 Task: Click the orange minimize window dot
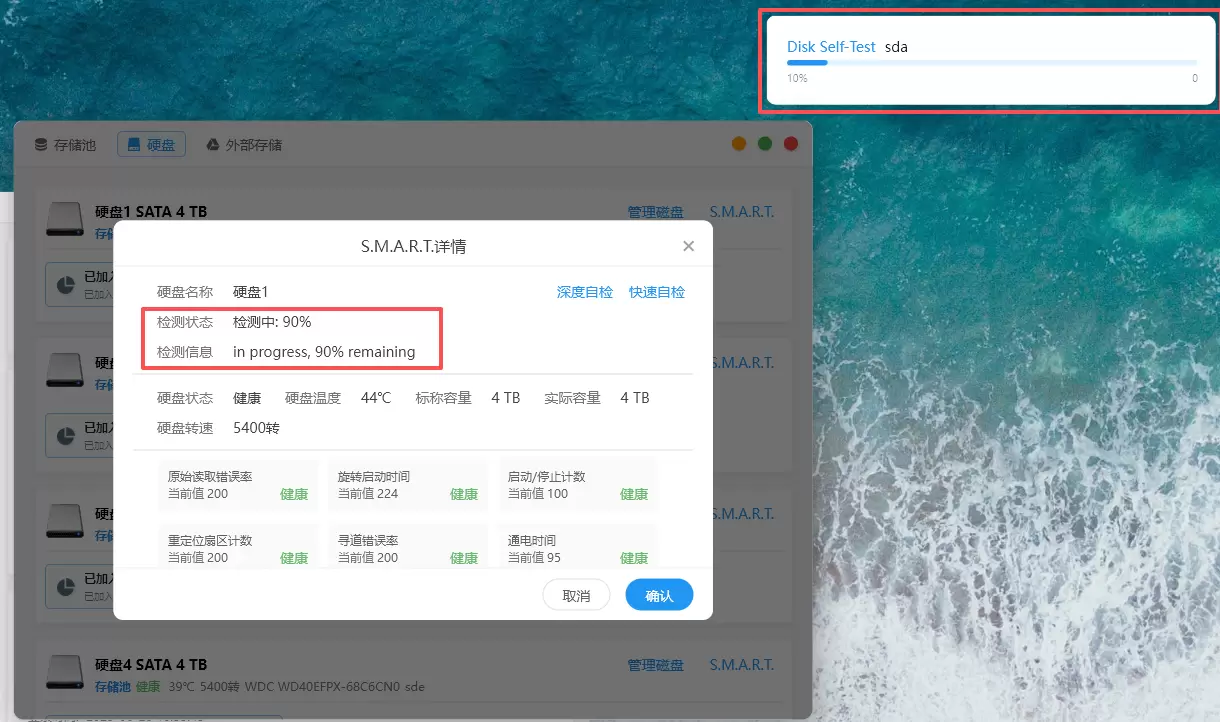739,144
